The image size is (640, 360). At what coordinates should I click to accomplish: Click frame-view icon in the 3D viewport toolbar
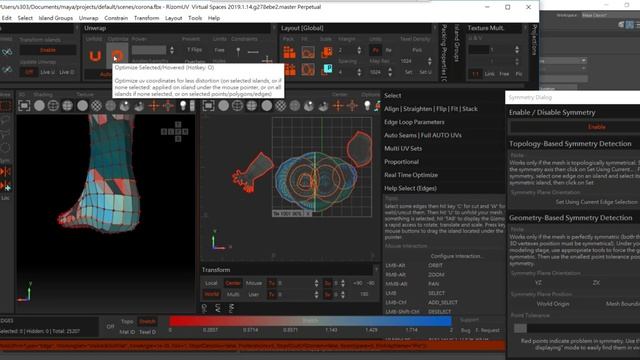[24, 106]
